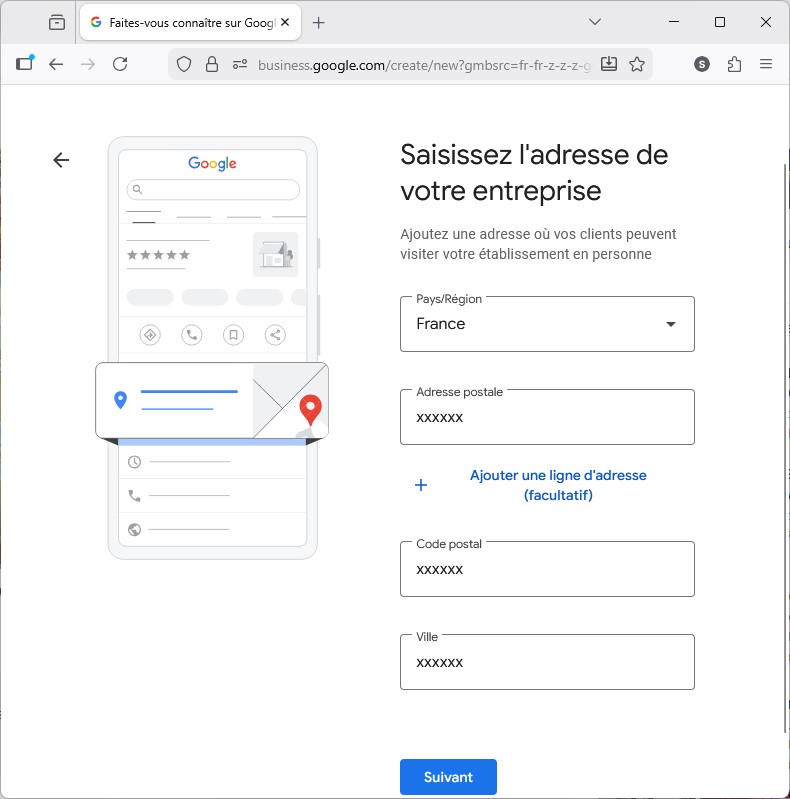Show site security padlock info
Image resolution: width=790 pixels, height=799 pixels.
click(212, 65)
